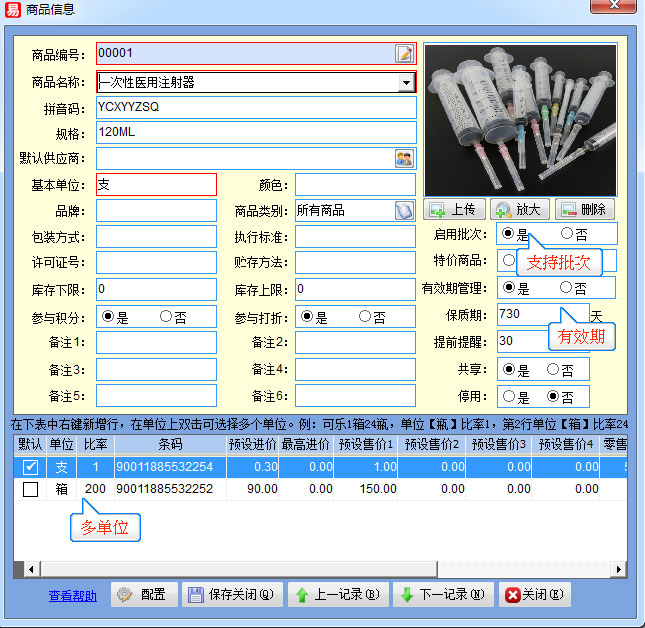Click the 删除 image delete button
The height and width of the screenshot is (628, 645).
(584, 209)
